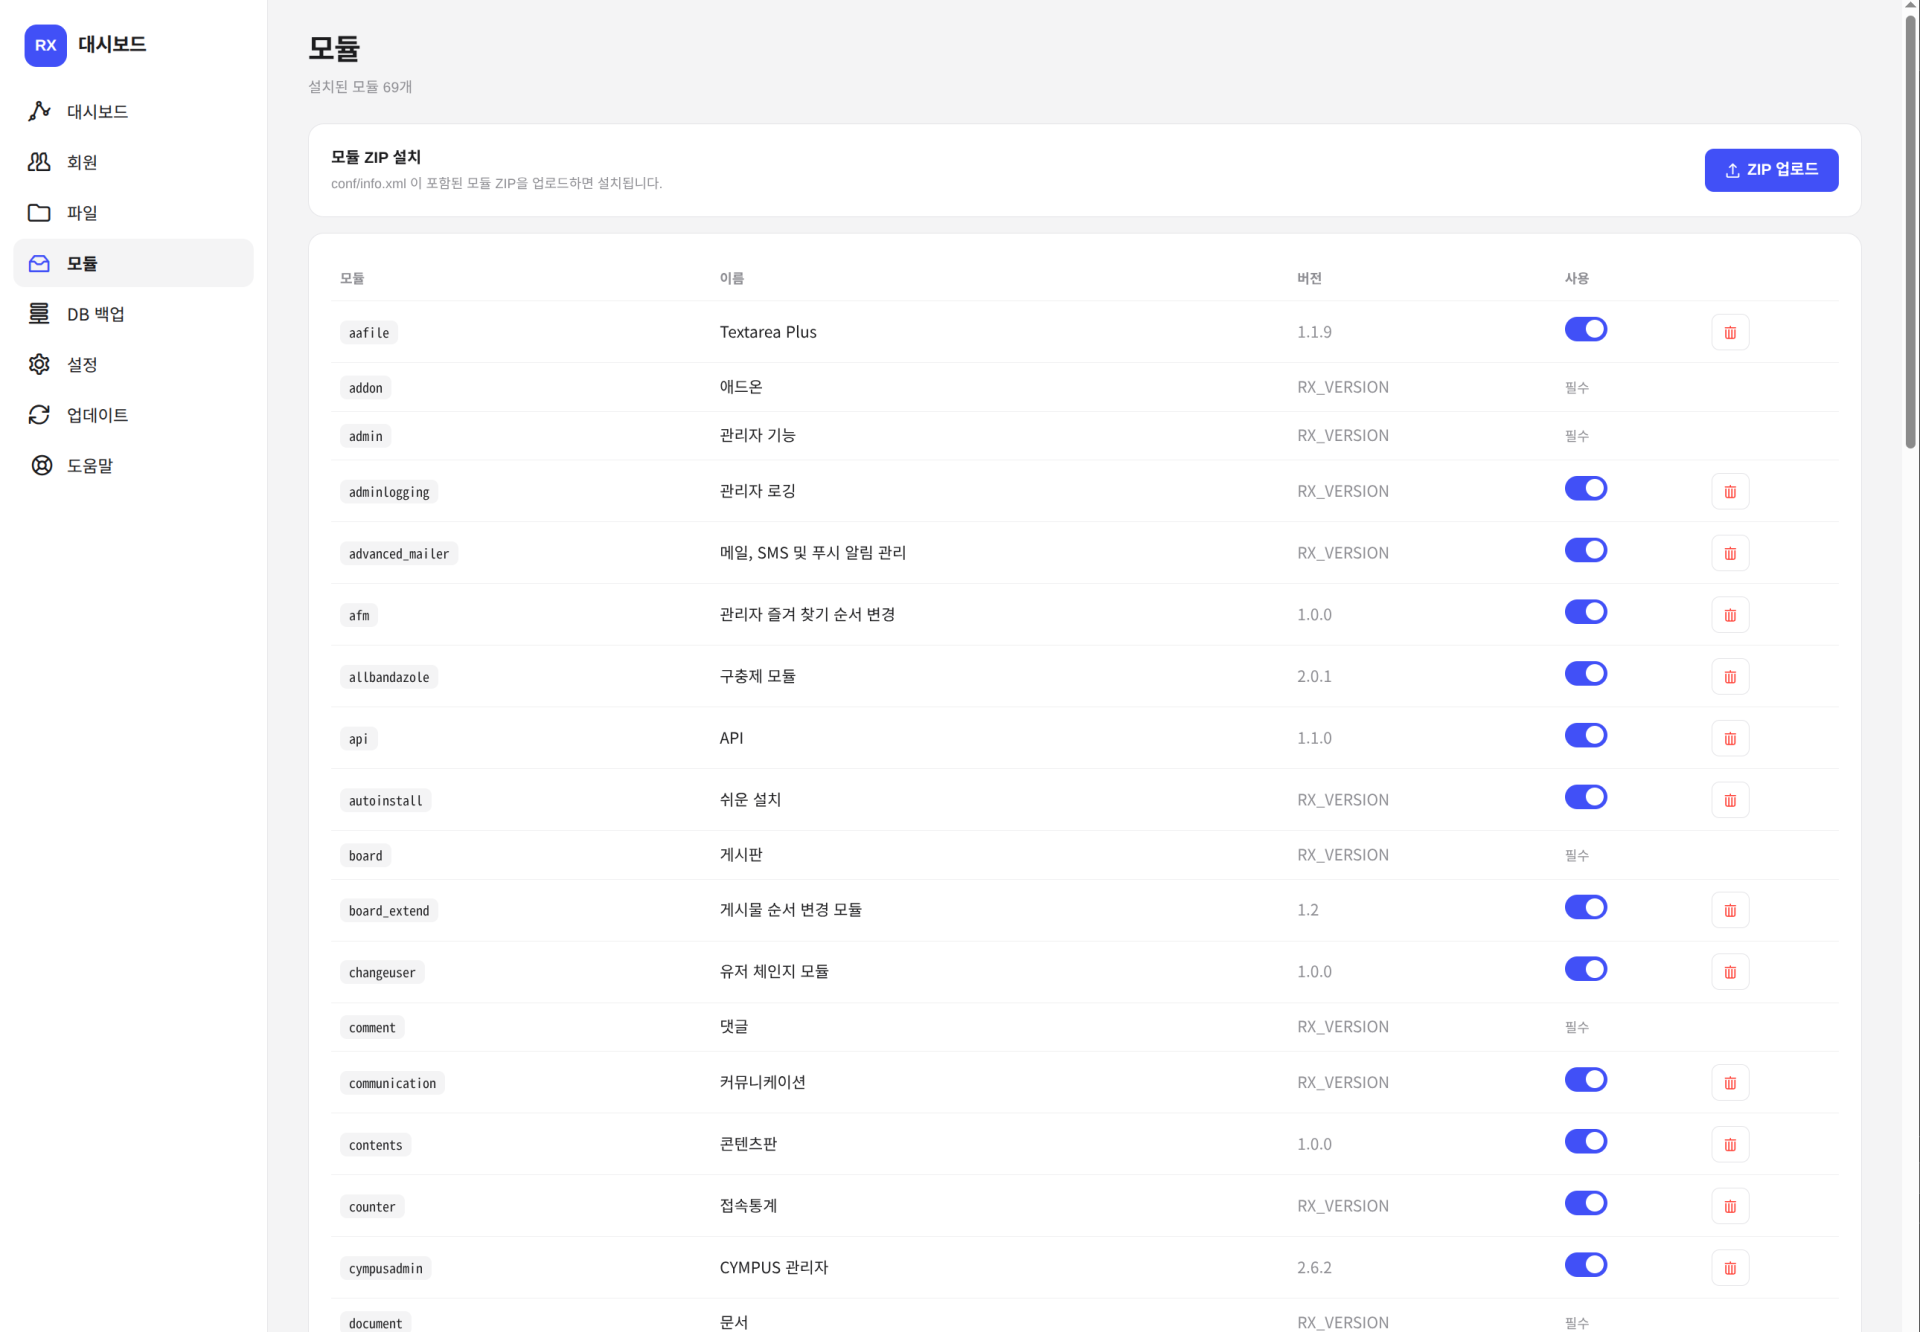Toggle the cympusadmin module switch

pyautogui.click(x=1586, y=1265)
